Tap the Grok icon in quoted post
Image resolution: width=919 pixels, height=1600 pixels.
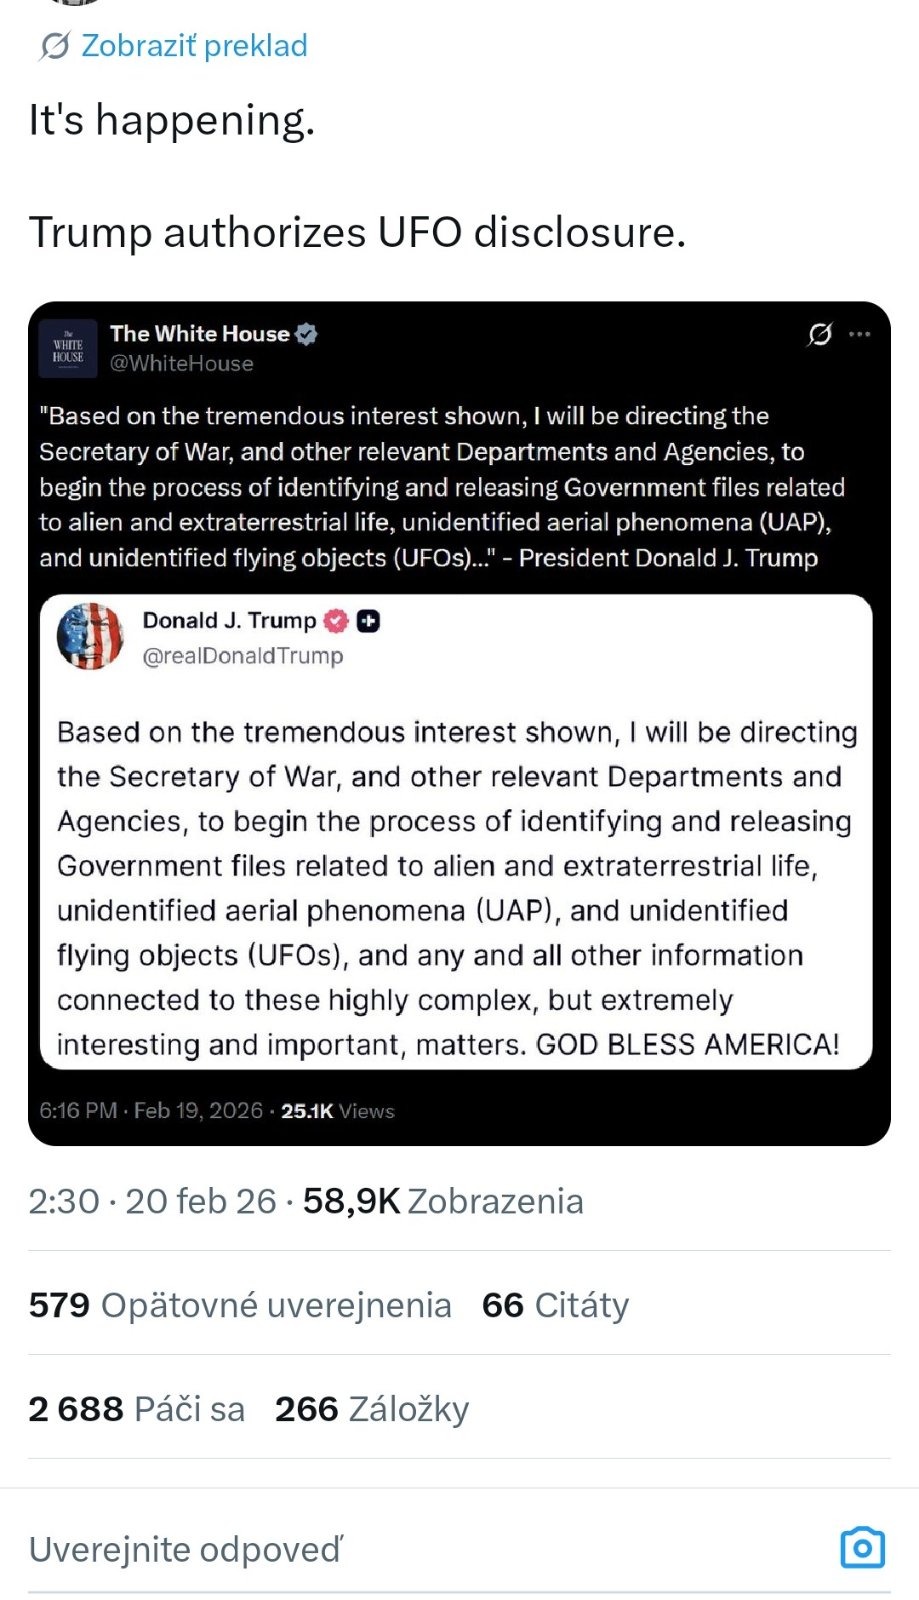coord(820,334)
